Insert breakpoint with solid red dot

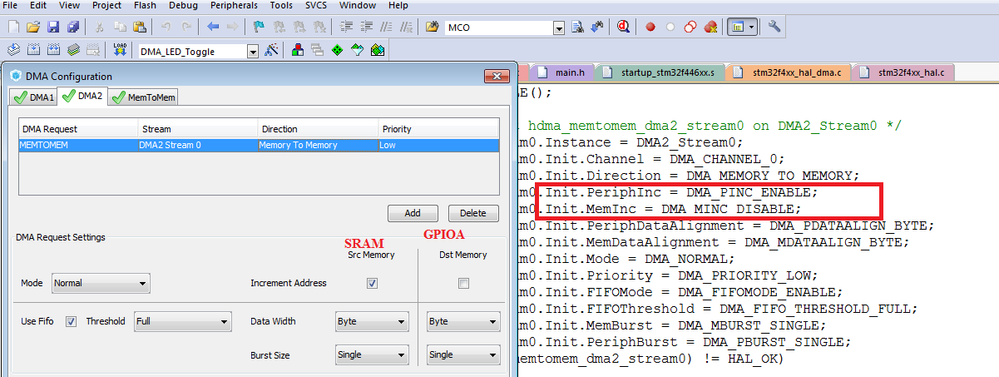coord(650,27)
